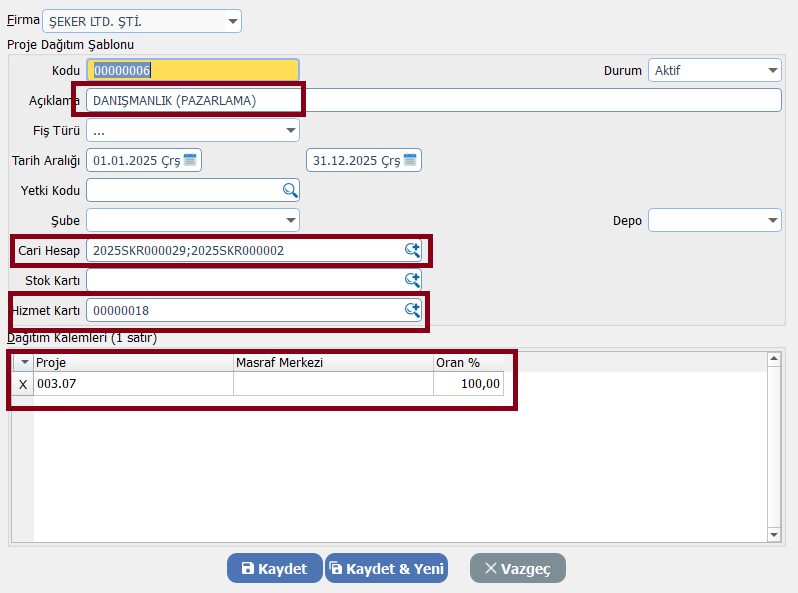Delete row 003.07 using the X marker
798x593 pixels.
click(x=23, y=384)
